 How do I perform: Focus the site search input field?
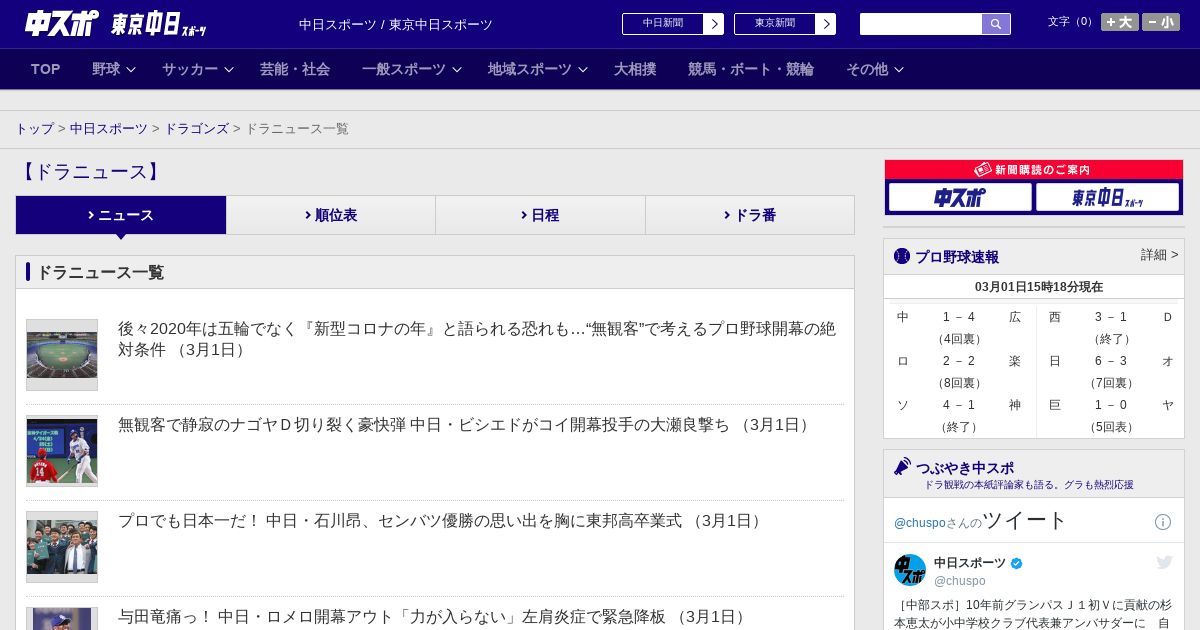[921, 24]
